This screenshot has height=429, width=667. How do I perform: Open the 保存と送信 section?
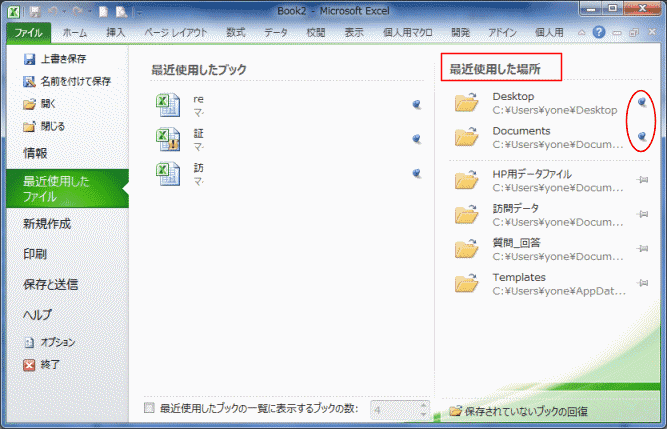click(x=50, y=284)
